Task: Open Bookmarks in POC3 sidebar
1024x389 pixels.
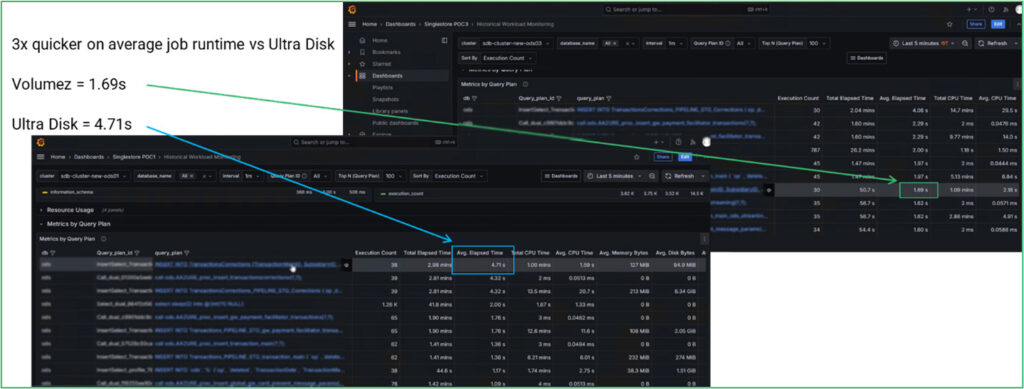Action: [x=386, y=52]
